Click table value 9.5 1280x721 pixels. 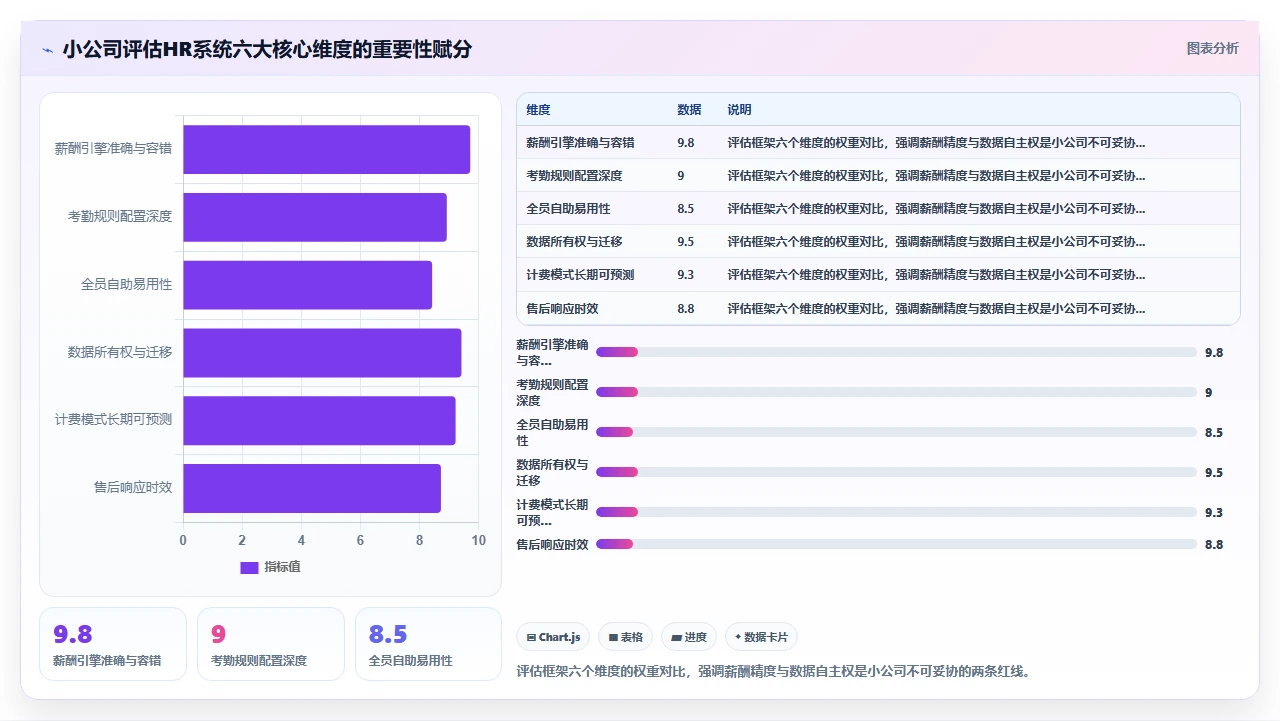point(685,242)
